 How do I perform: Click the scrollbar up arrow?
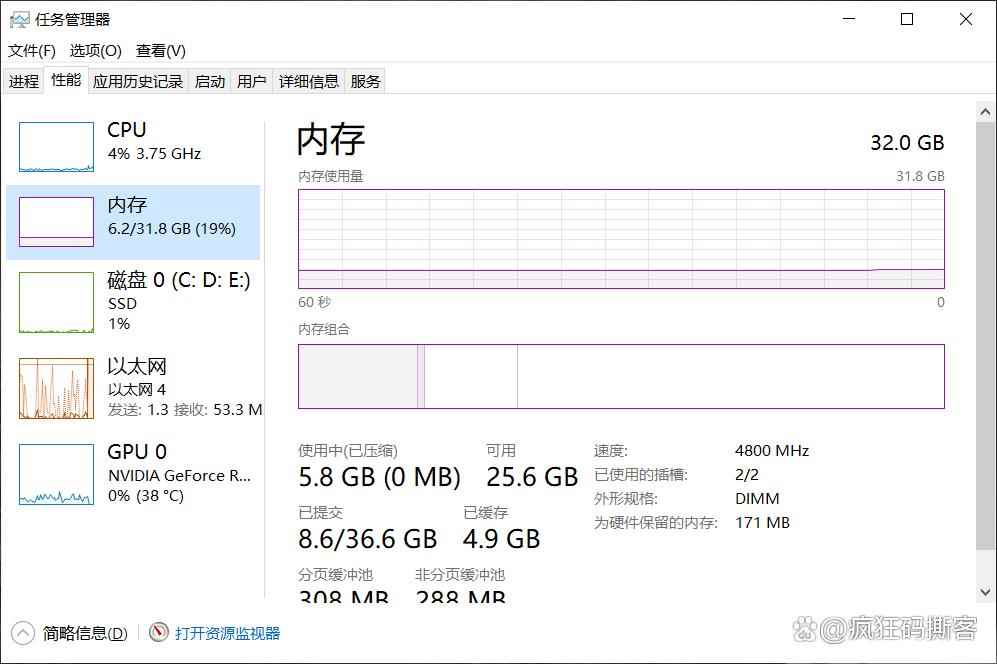click(985, 113)
